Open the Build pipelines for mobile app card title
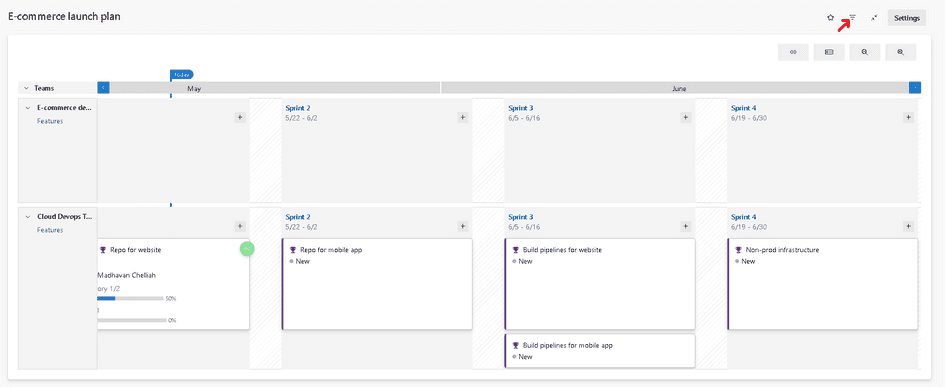Viewport: 945px width, 387px height. pyautogui.click(x=568, y=345)
